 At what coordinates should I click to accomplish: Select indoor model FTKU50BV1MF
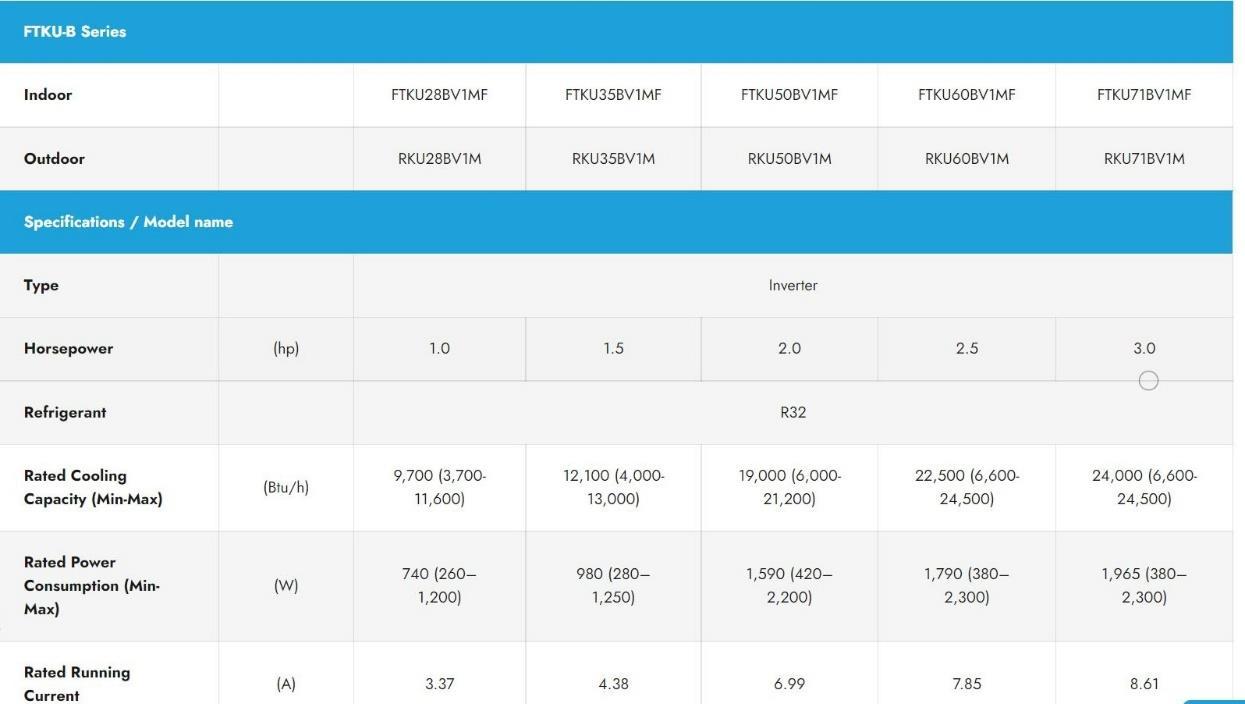[x=789, y=95]
